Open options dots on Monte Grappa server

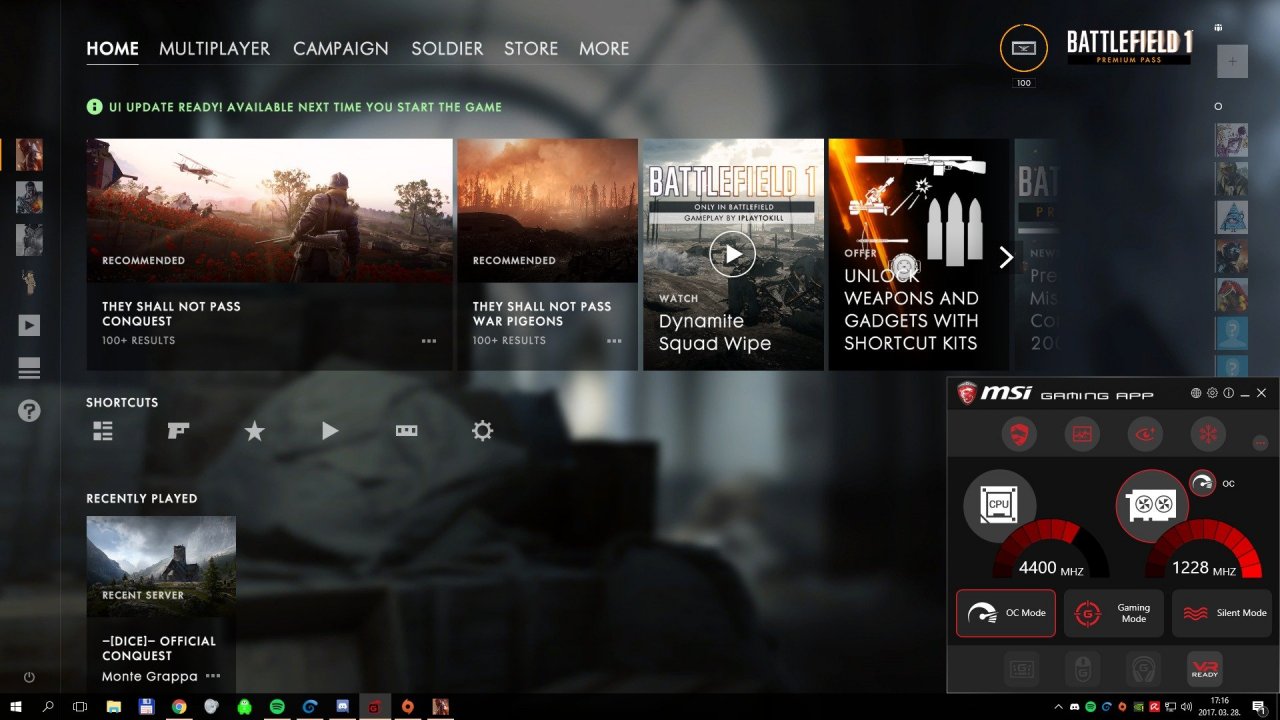213,676
